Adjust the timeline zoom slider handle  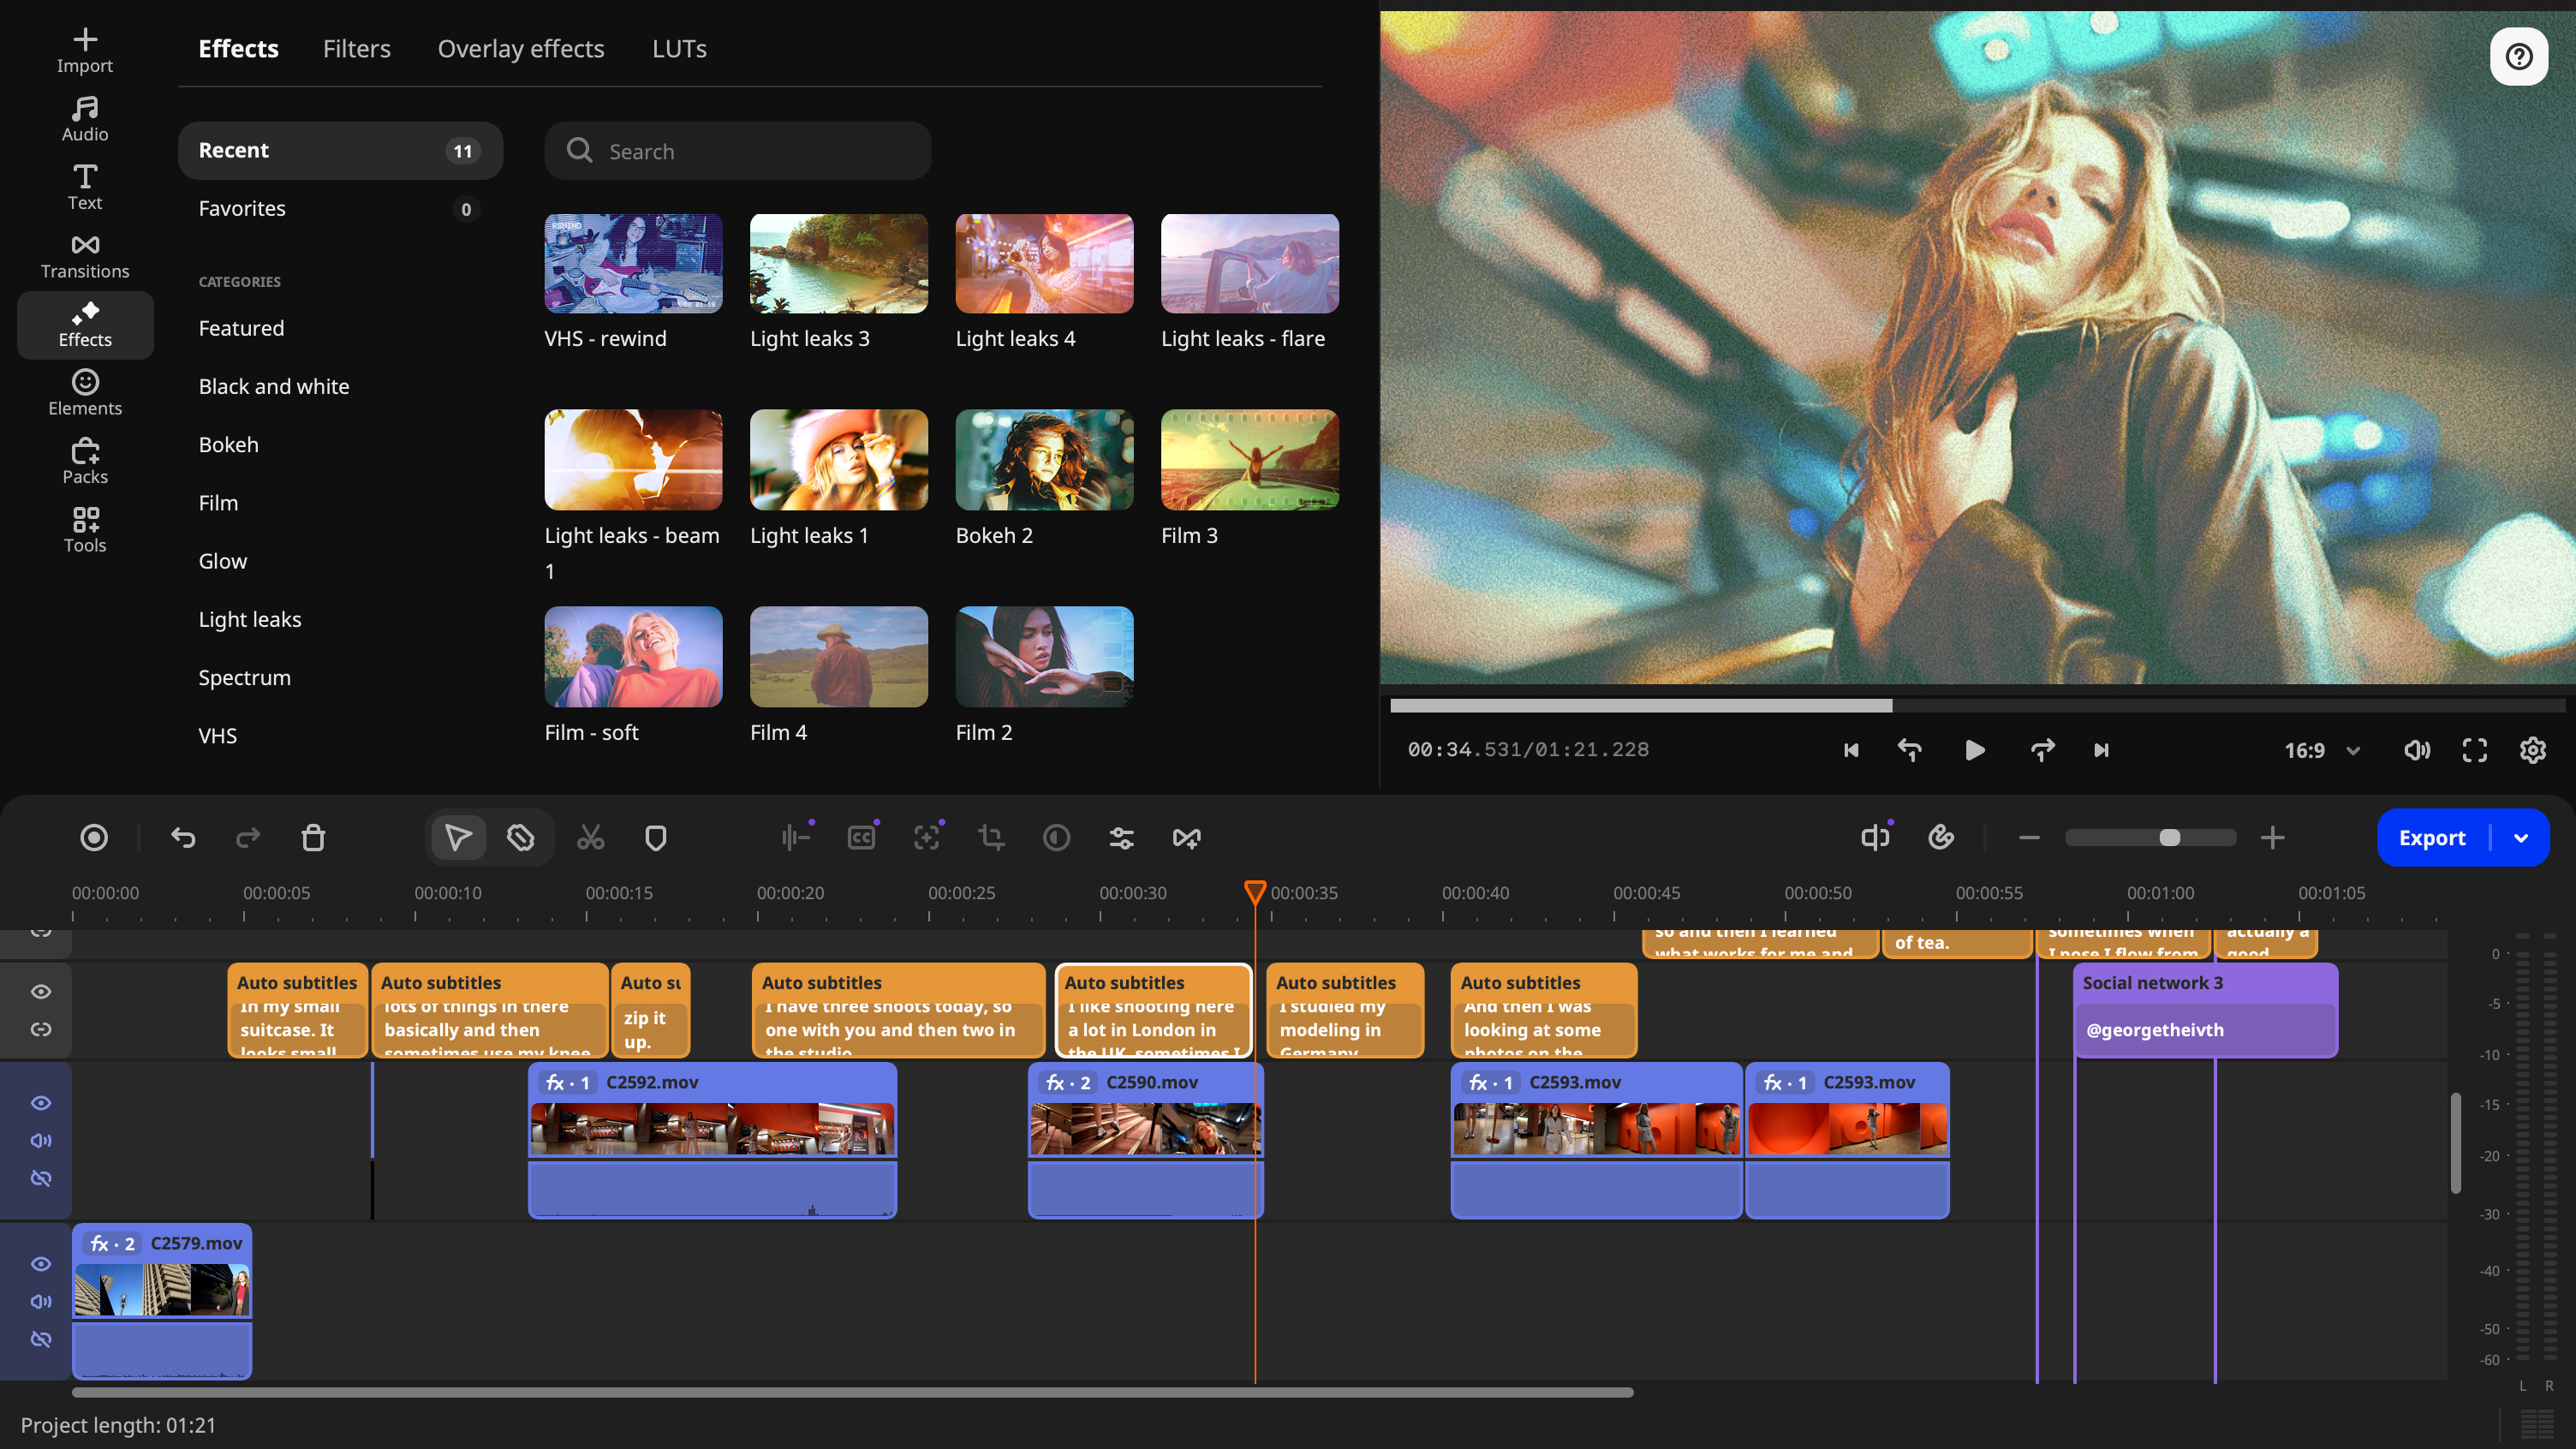[2169, 837]
